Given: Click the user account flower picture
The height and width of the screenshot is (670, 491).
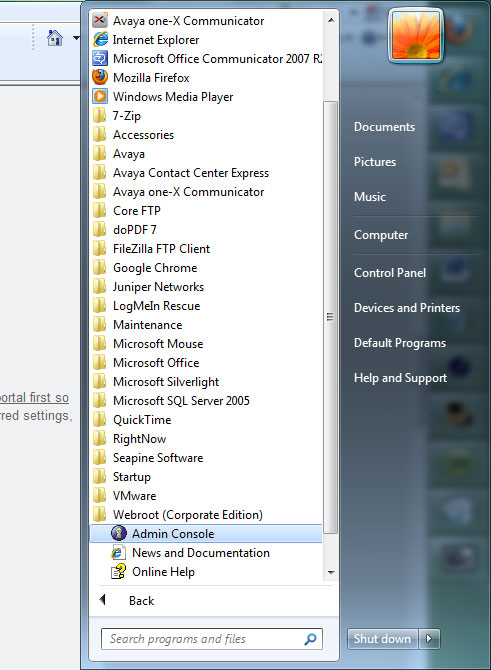Looking at the screenshot, I should [x=416, y=35].
